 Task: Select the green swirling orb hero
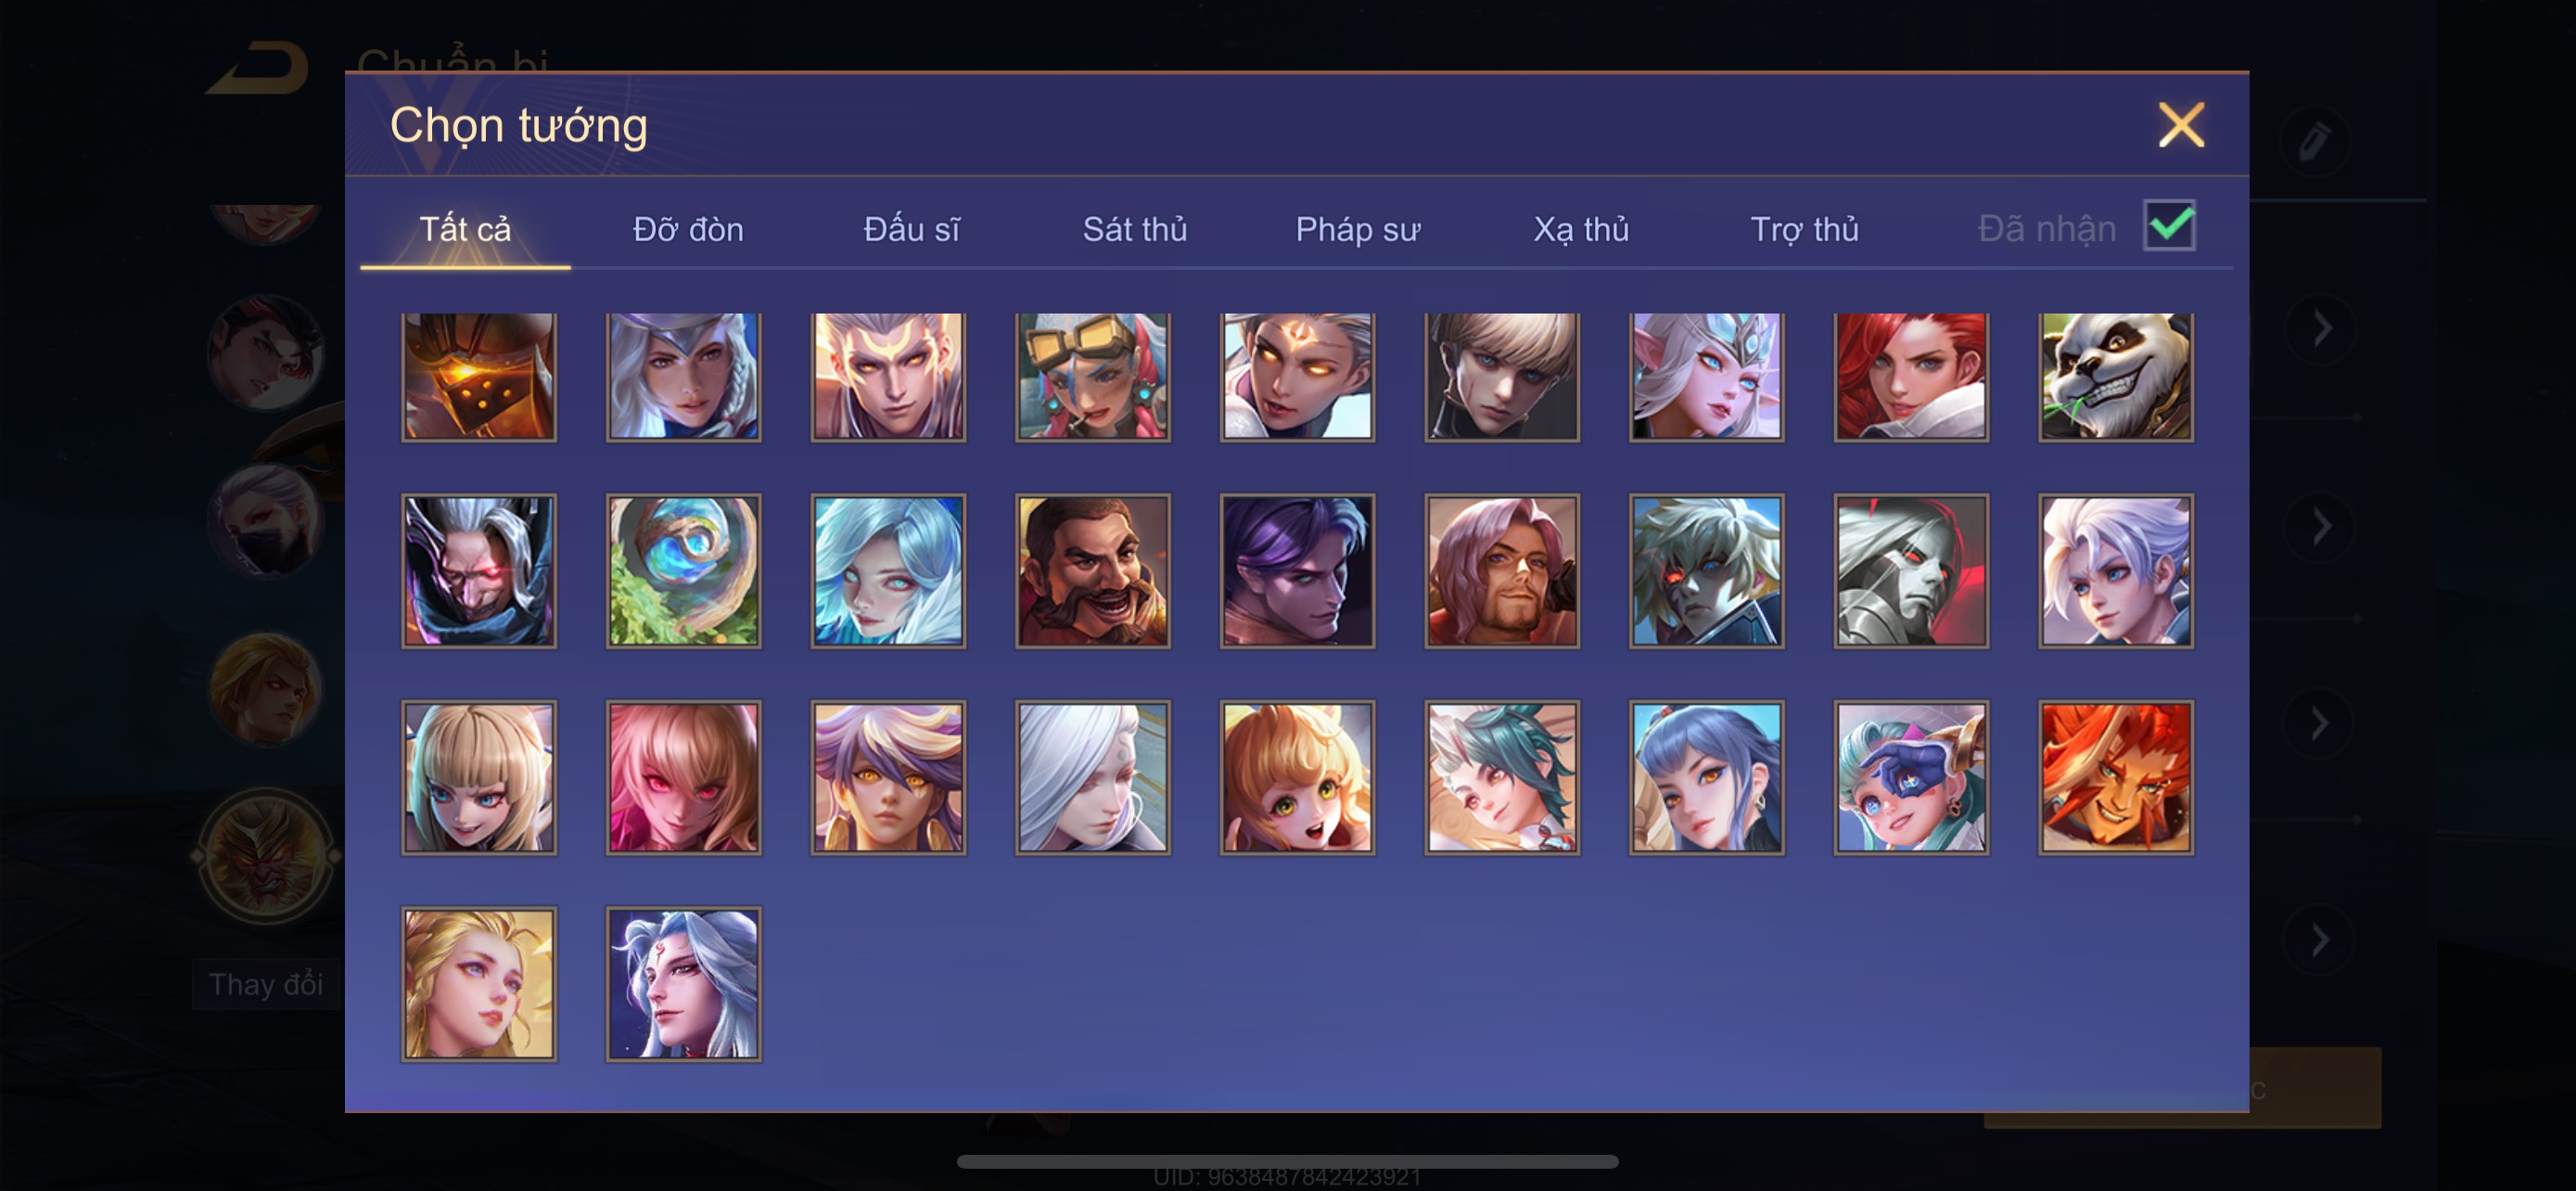(683, 571)
